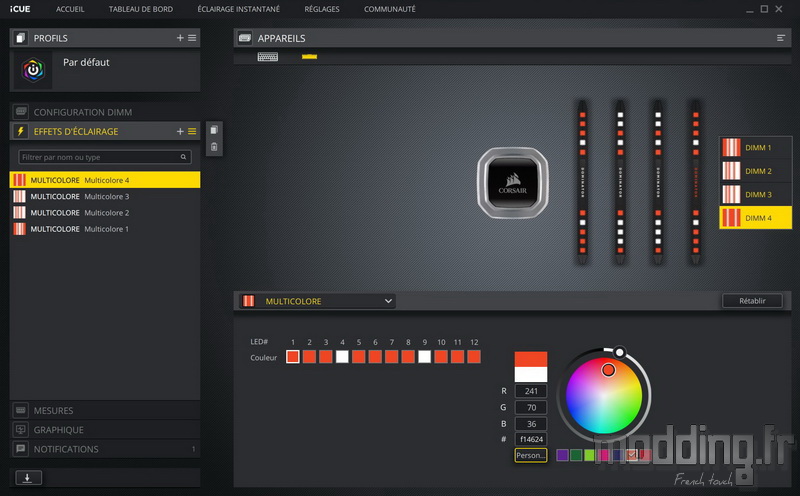Open the Tableau de bord menu

pos(141,9)
